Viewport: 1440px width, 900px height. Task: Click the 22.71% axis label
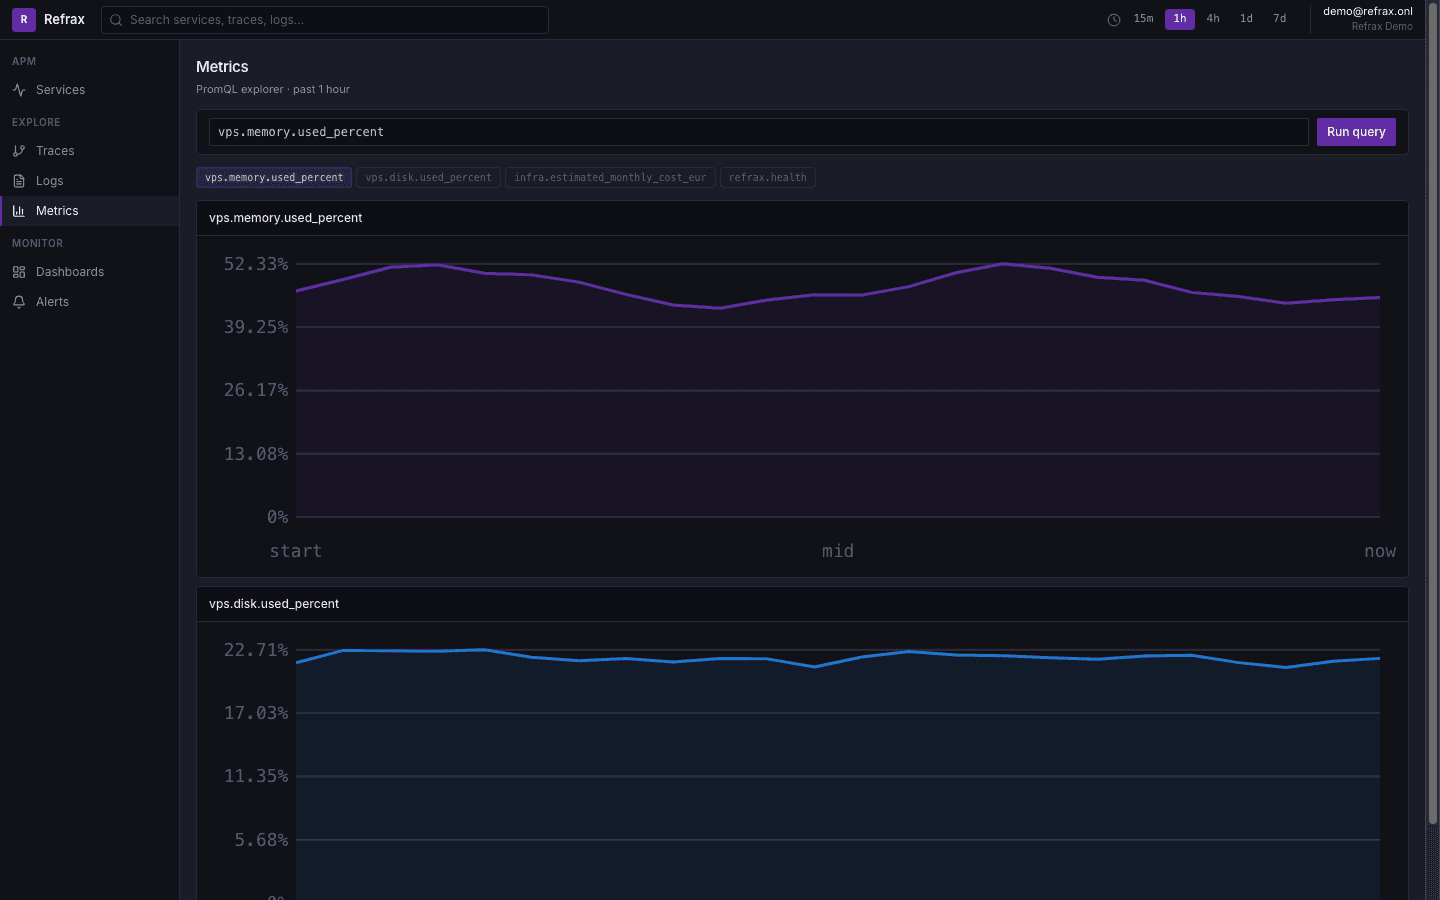click(256, 650)
